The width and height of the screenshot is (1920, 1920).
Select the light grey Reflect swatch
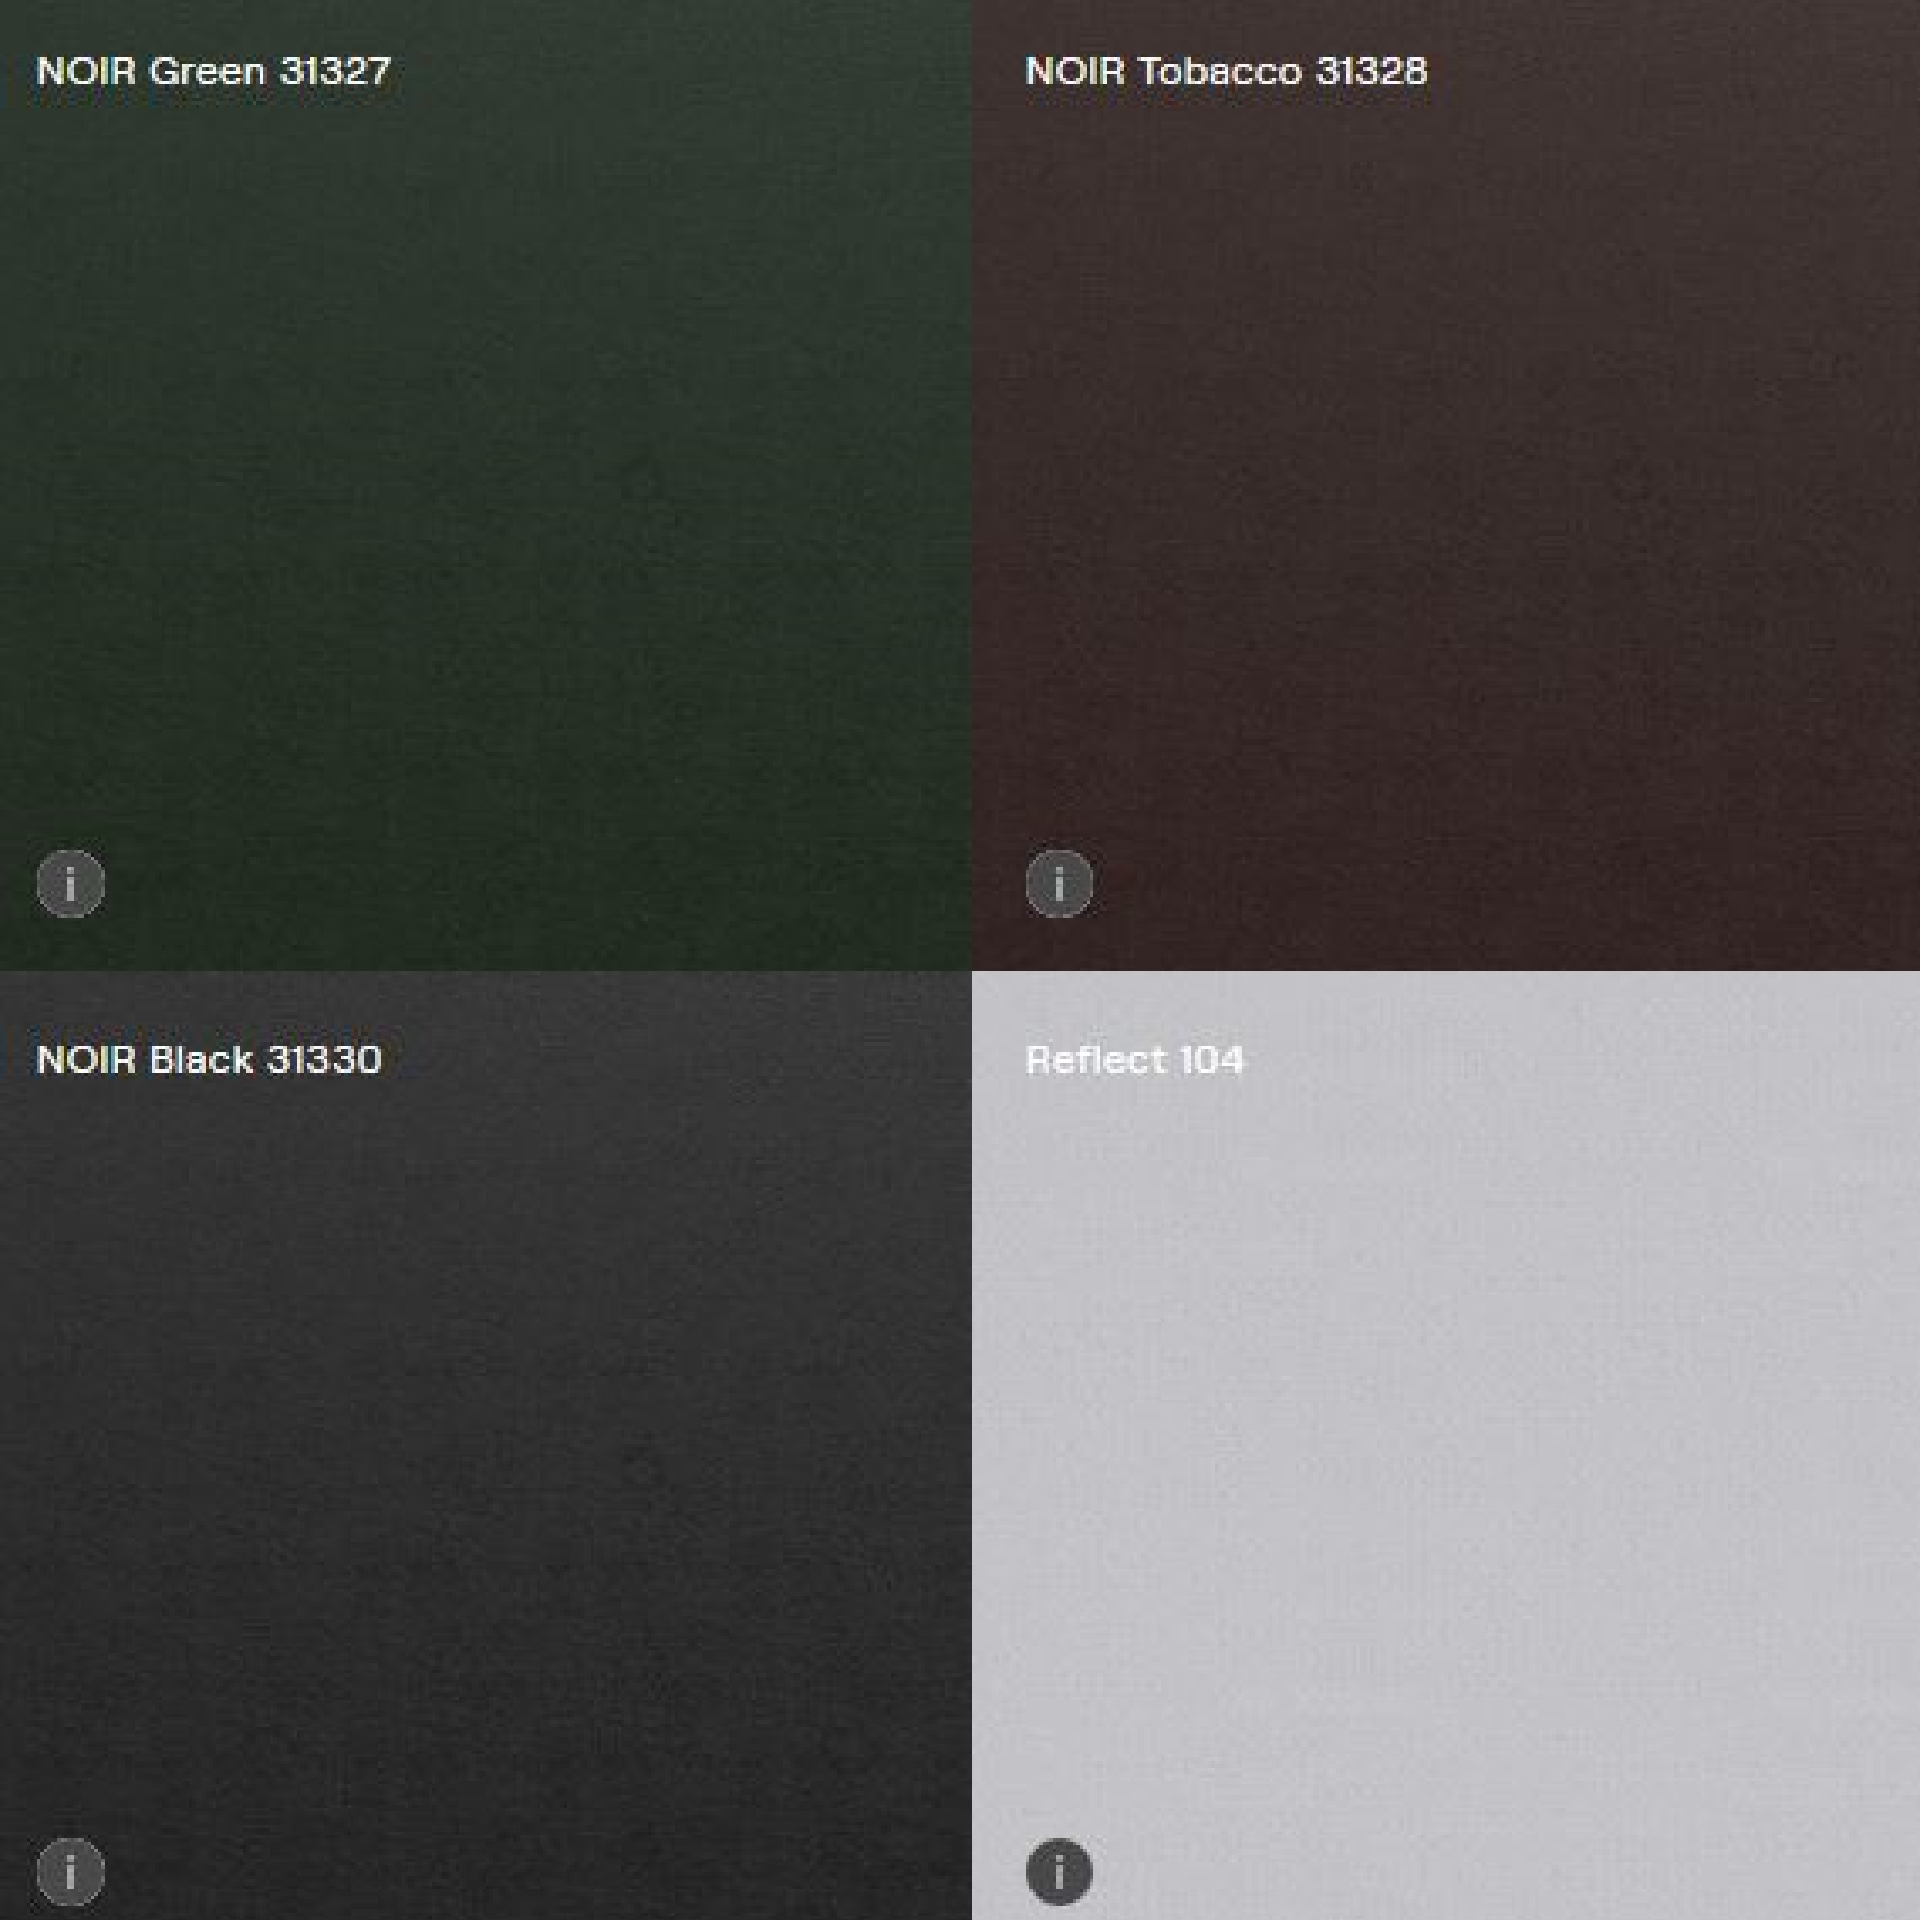(x=1445, y=1445)
